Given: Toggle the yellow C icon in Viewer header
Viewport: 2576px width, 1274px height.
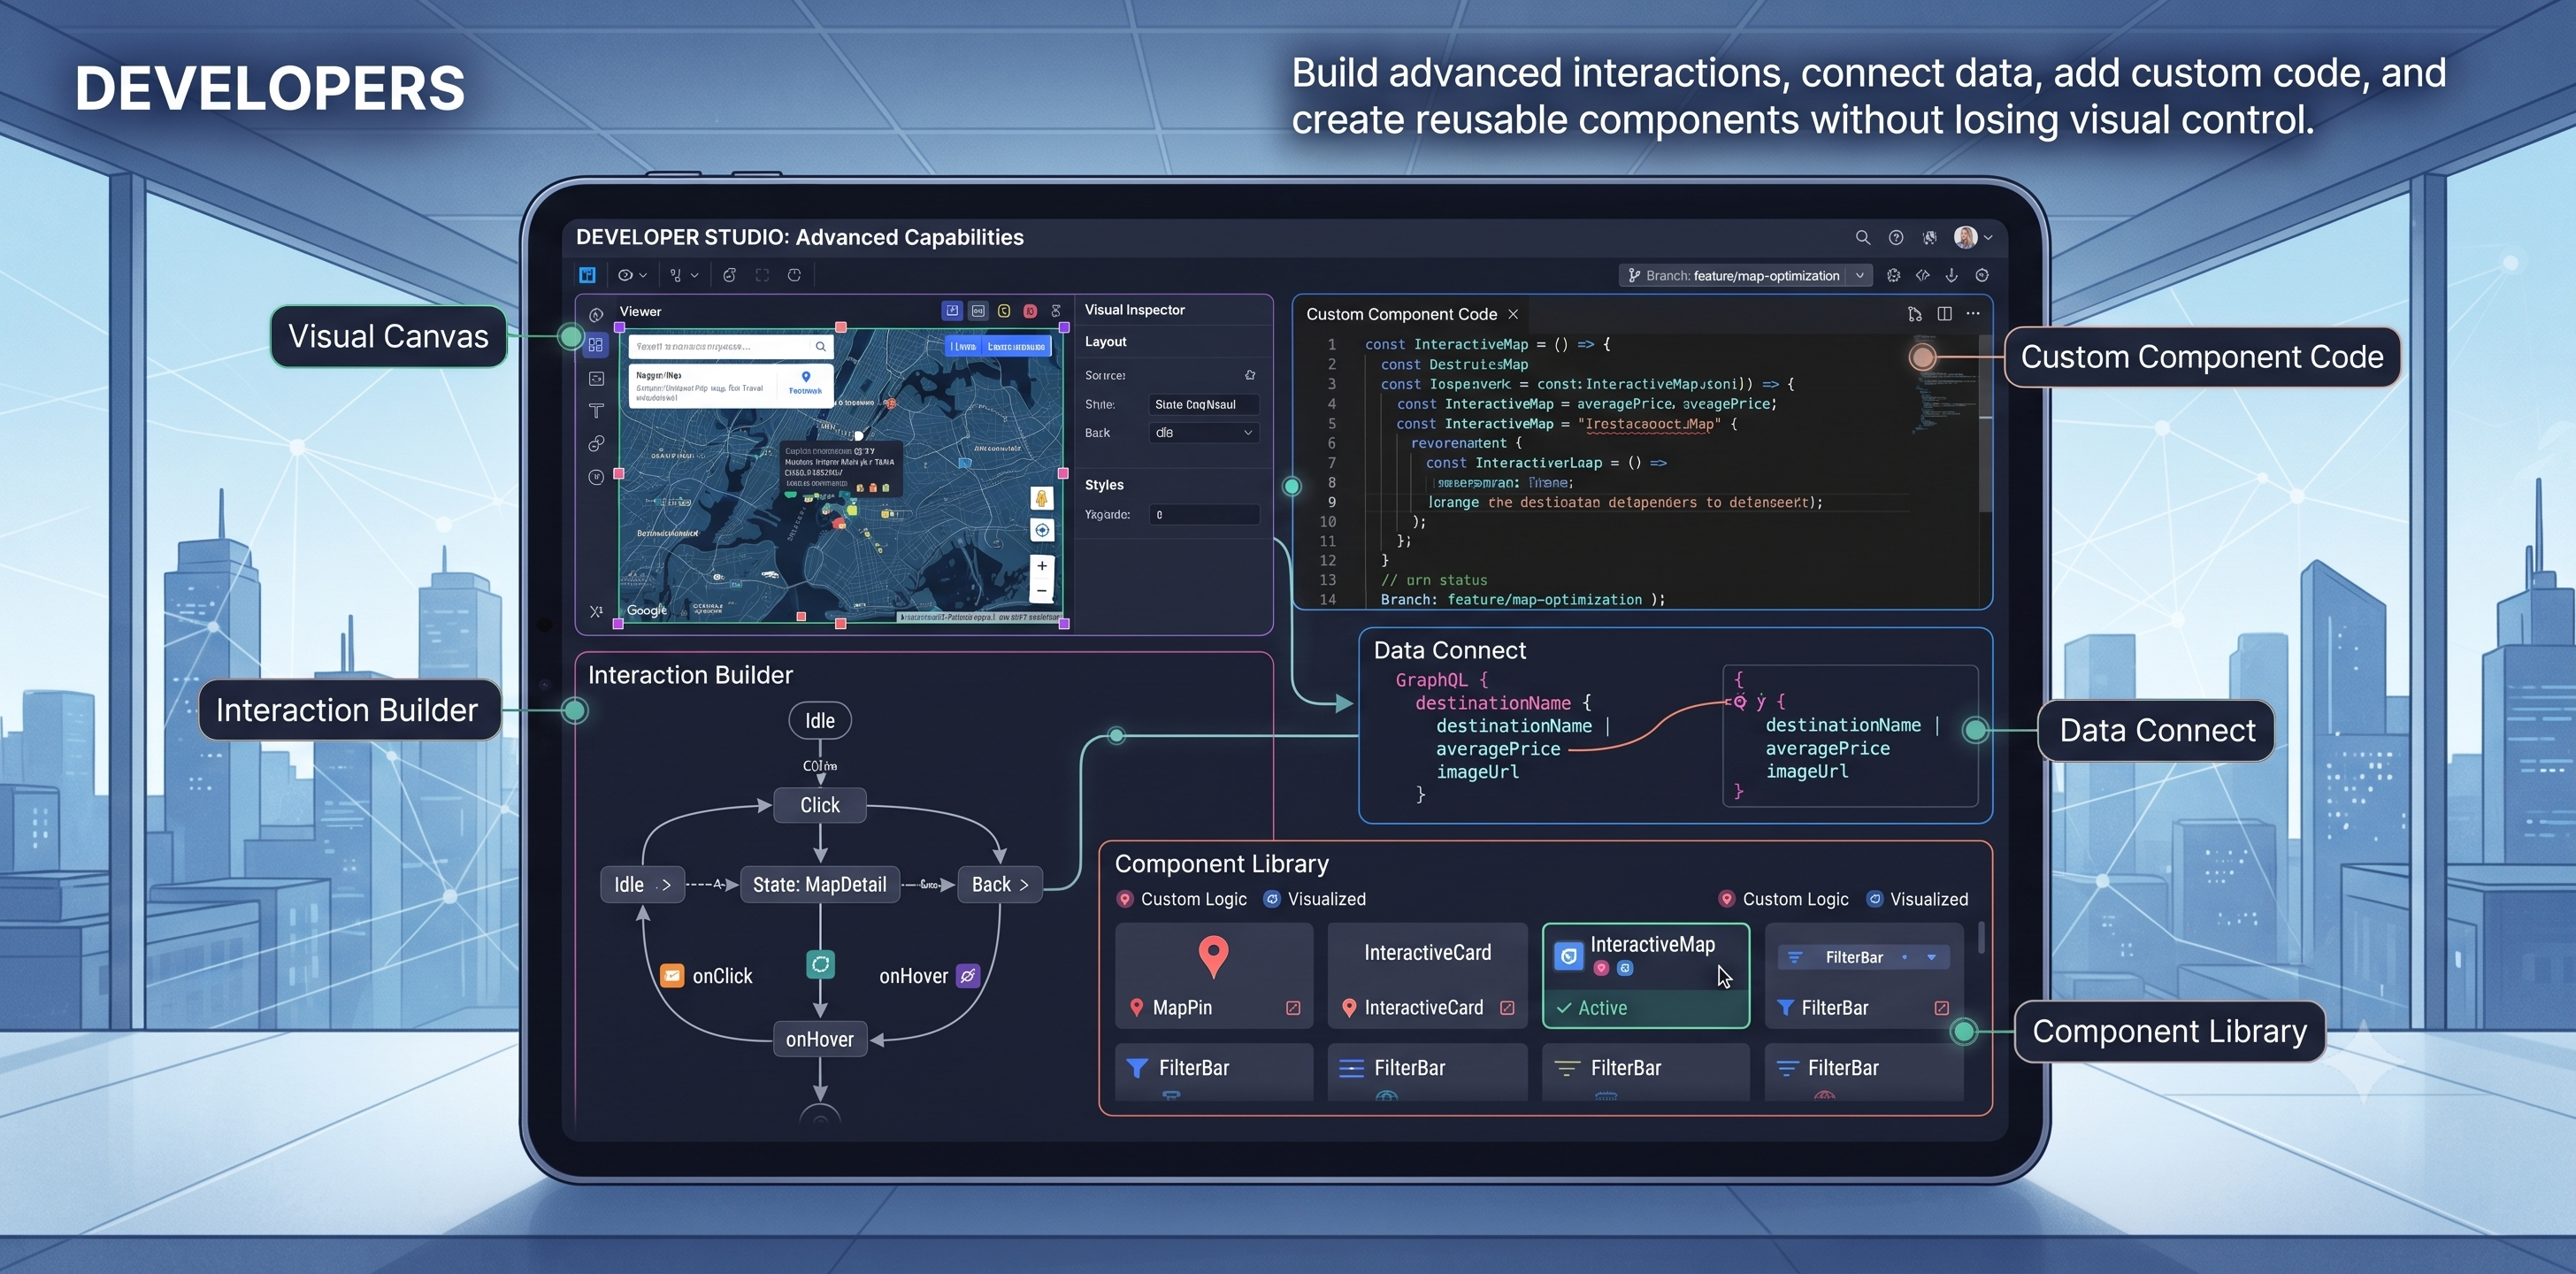Looking at the screenshot, I should pyautogui.click(x=1004, y=311).
